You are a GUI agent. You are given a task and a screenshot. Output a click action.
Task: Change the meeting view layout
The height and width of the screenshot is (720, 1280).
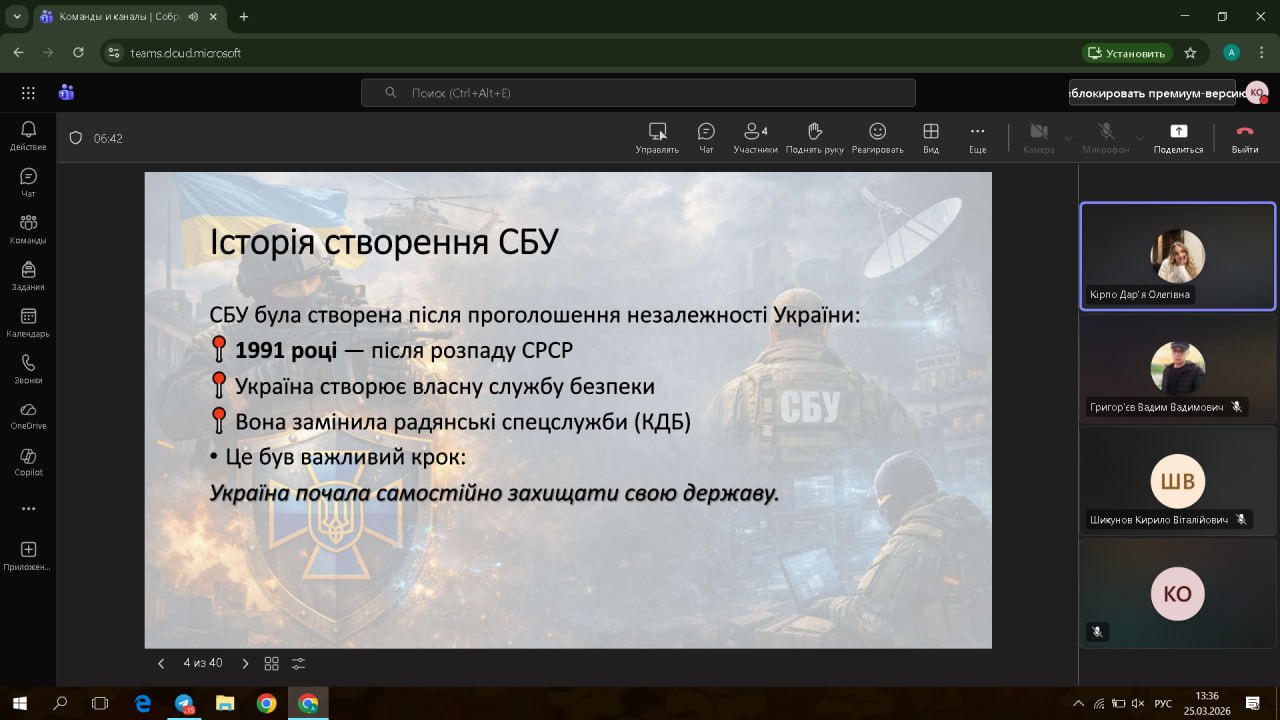tap(930, 137)
